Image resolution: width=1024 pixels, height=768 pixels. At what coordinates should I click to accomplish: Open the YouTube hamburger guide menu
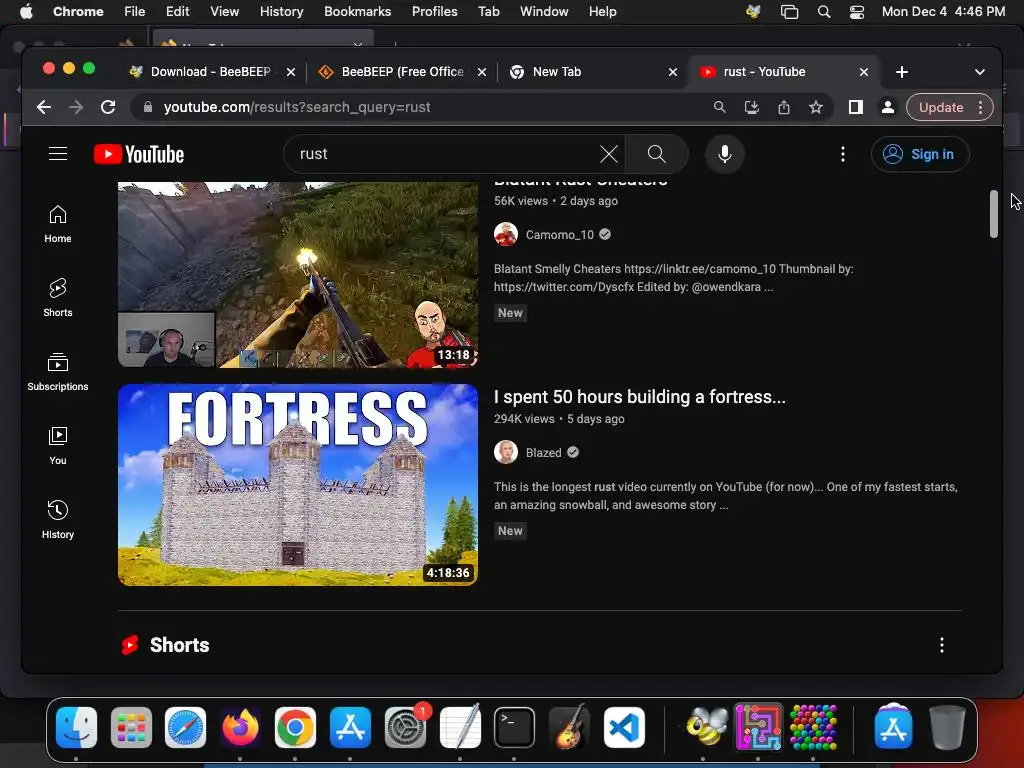58,153
